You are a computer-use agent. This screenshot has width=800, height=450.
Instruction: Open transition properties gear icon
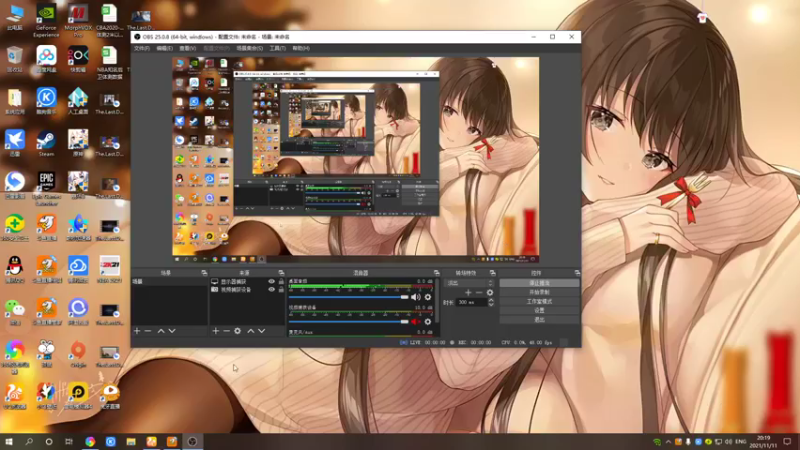pos(490,292)
